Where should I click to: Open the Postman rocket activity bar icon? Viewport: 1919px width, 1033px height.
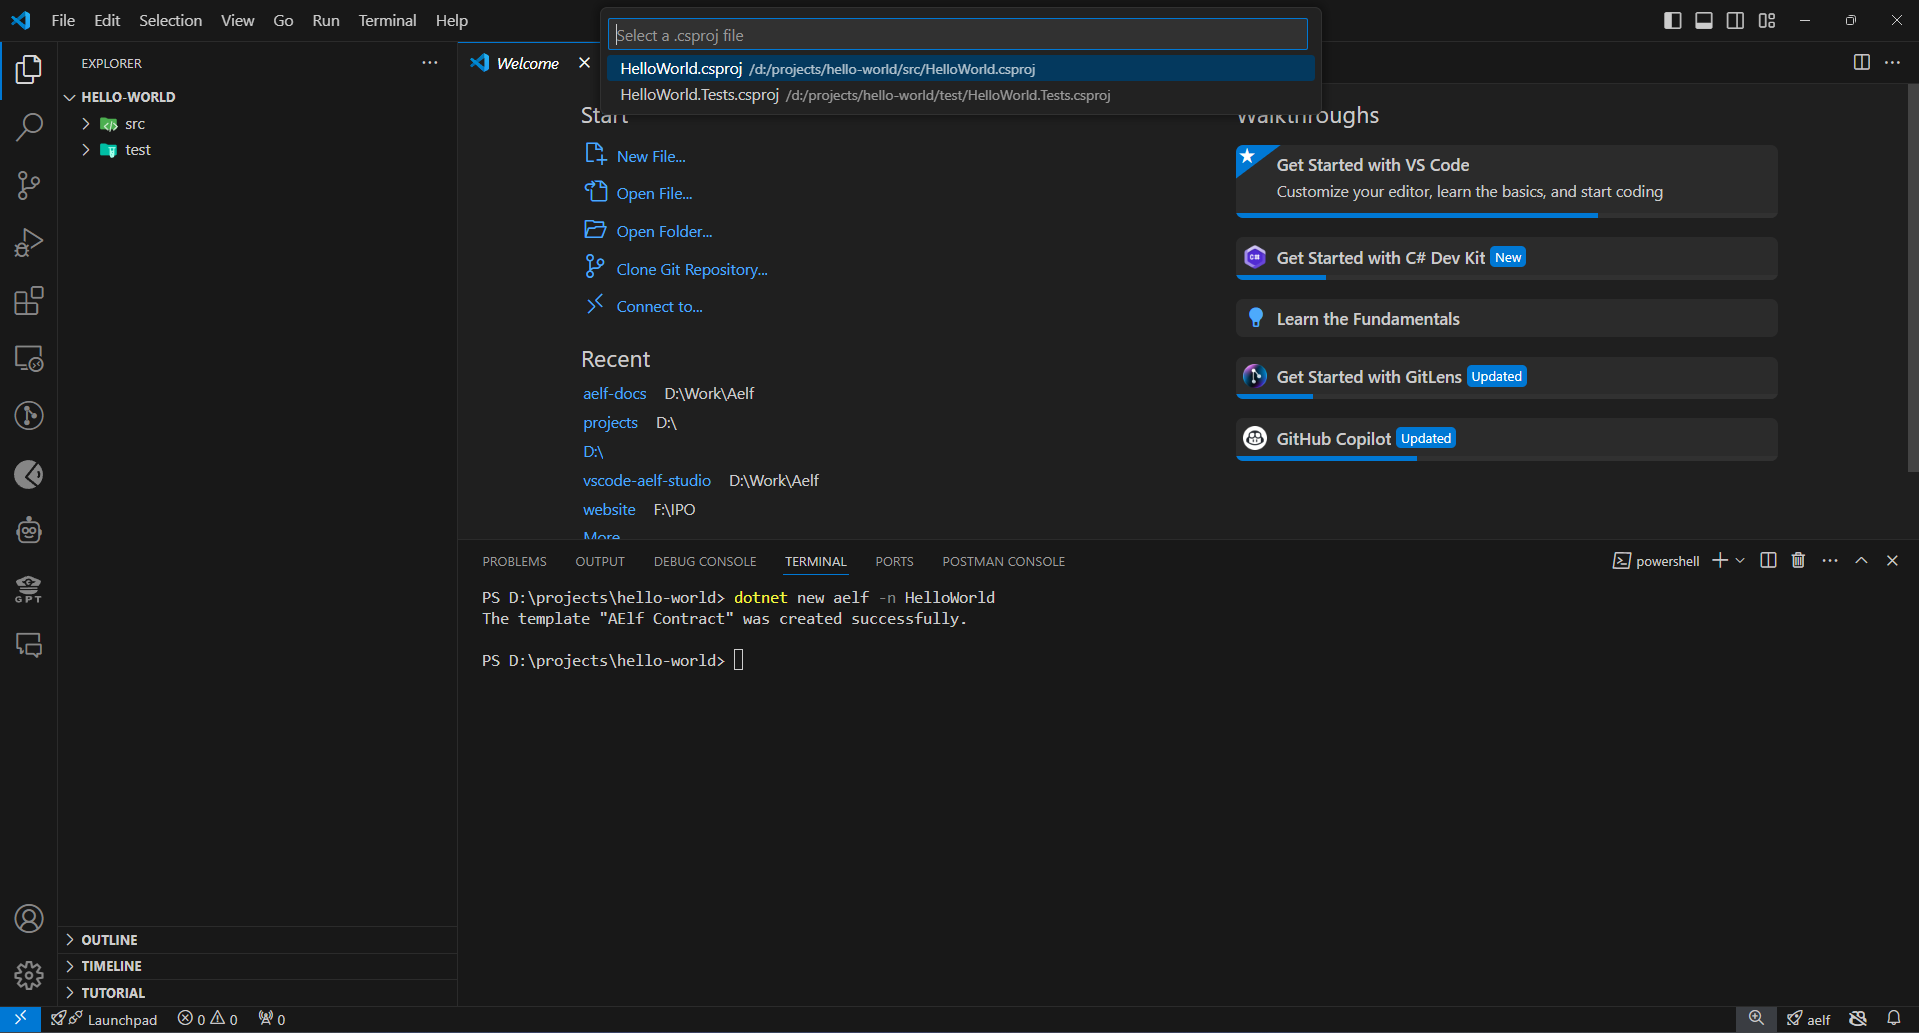pyautogui.click(x=29, y=474)
